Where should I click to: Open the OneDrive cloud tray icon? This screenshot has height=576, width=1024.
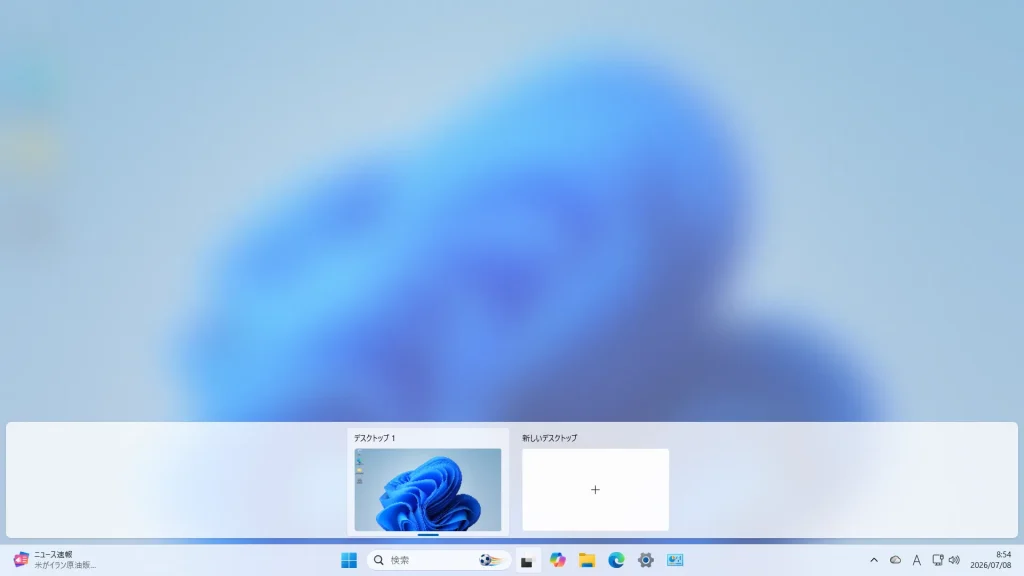[895, 560]
